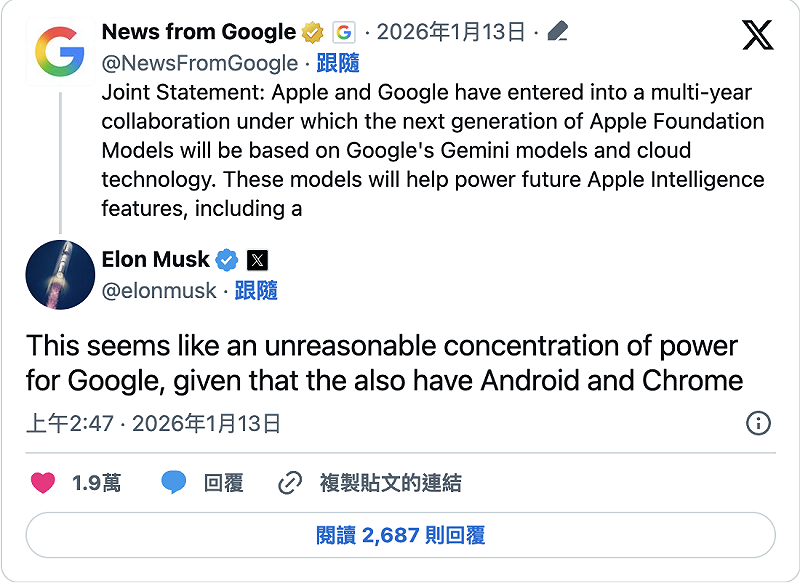Open 閱讀 2,687 則回覆 button
This screenshot has height=583, width=800.
point(400,537)
